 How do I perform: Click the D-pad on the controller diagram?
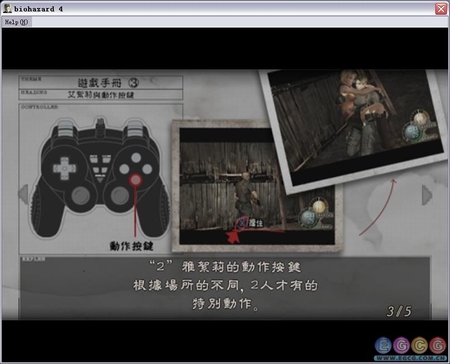(64, 168)
